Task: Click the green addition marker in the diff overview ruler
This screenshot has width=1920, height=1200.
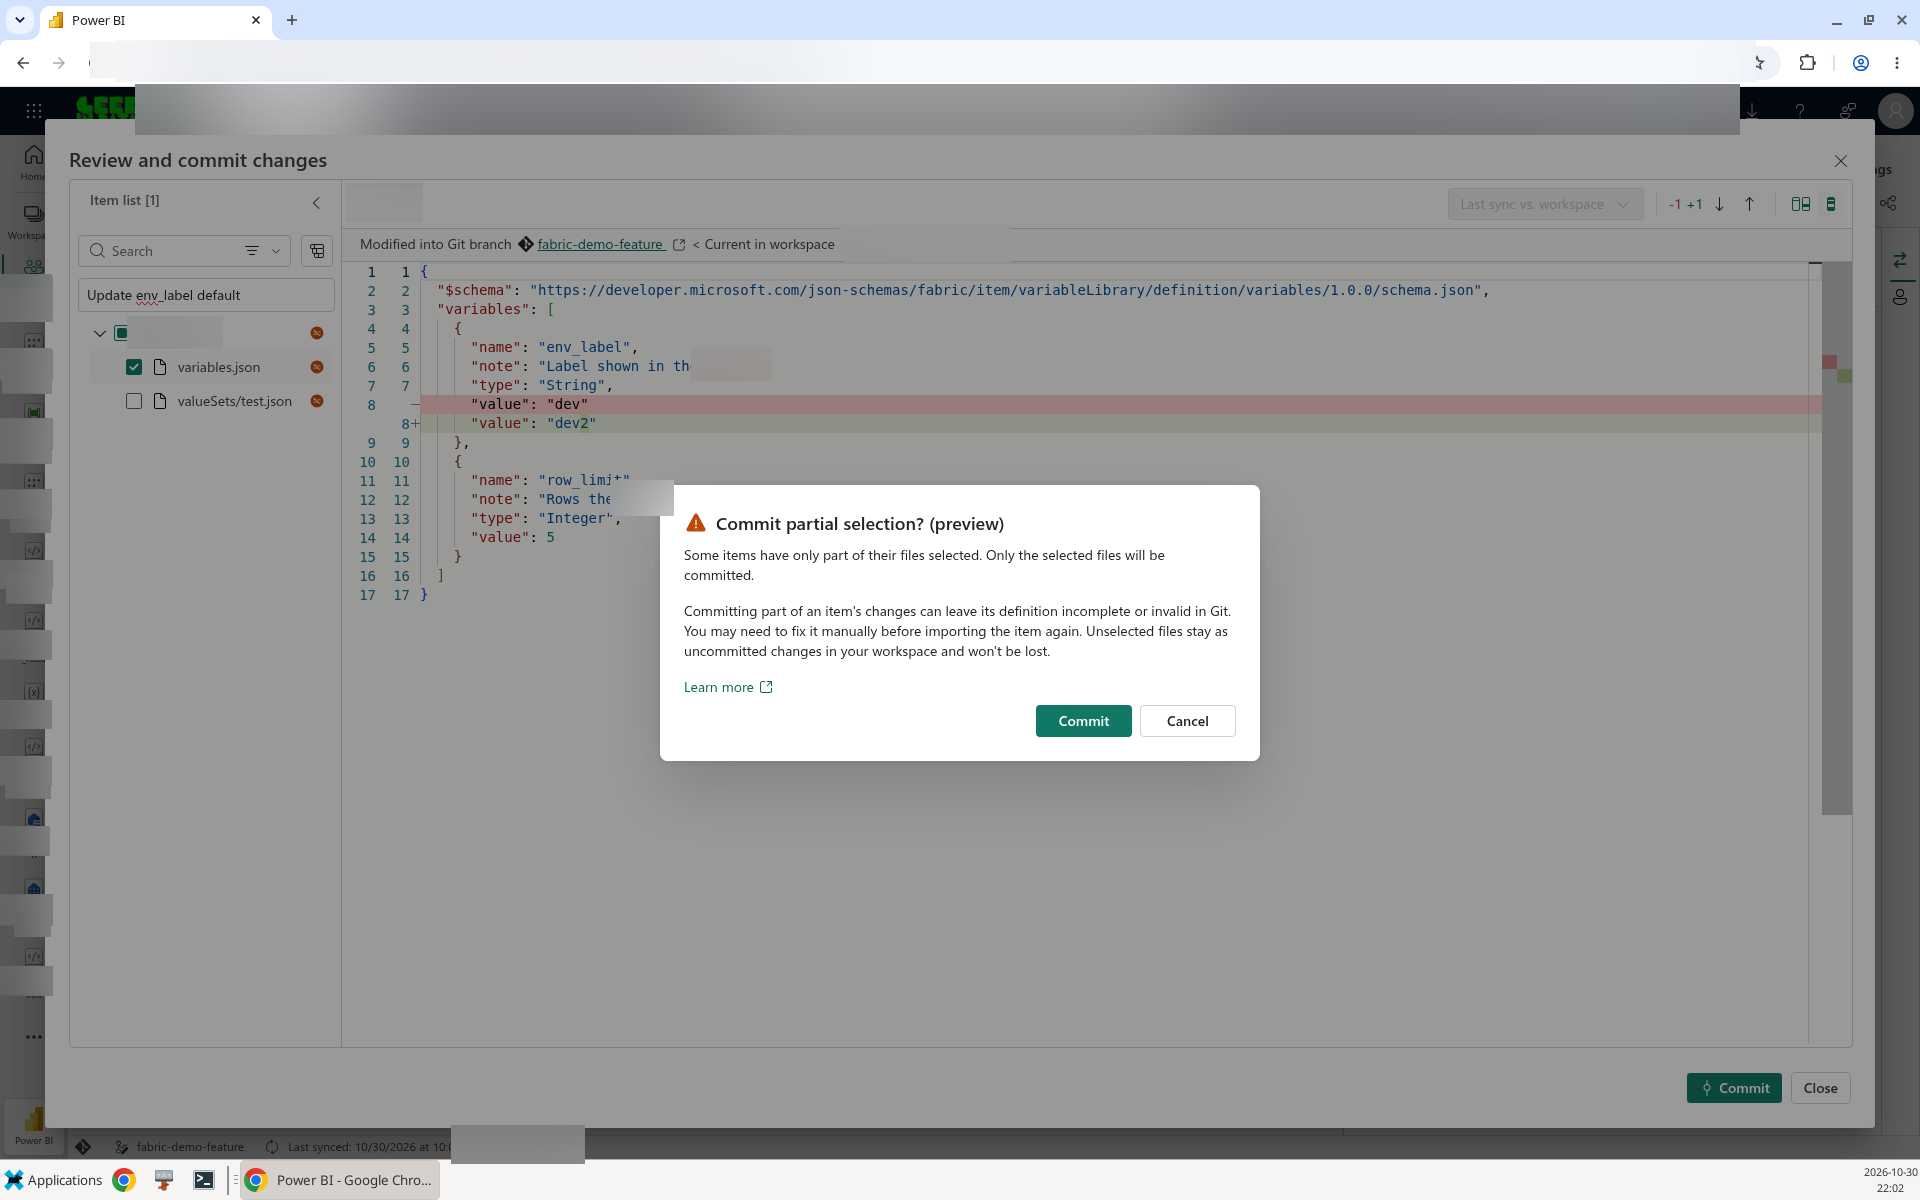Action: [1844, 376]
